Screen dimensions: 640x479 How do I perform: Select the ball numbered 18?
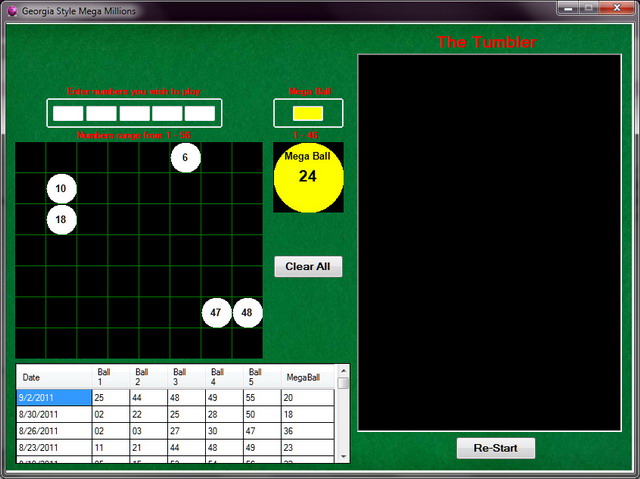coord(61,220)
